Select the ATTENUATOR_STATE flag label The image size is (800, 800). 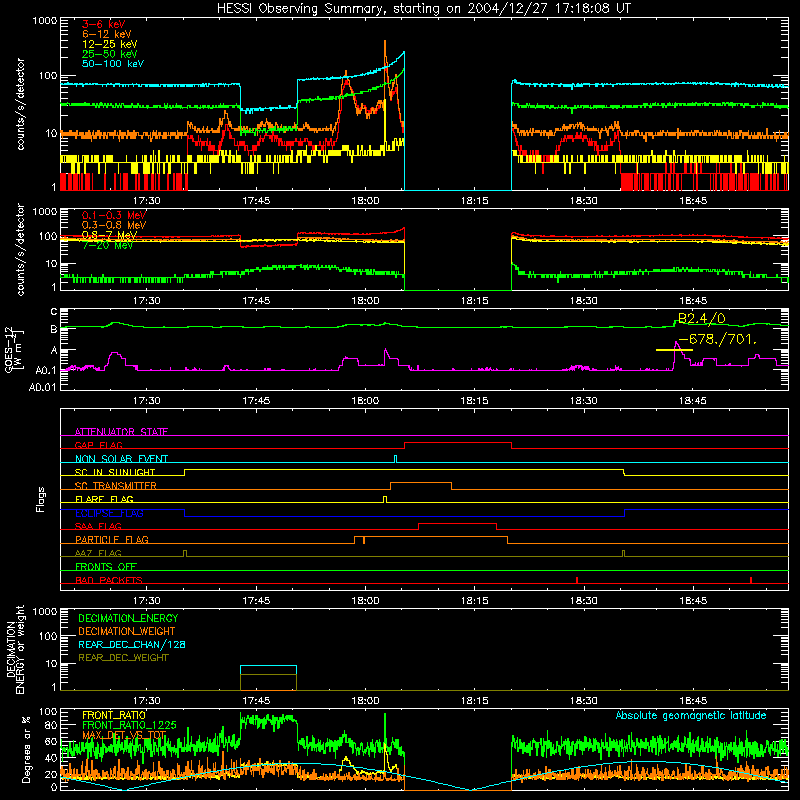121,432
